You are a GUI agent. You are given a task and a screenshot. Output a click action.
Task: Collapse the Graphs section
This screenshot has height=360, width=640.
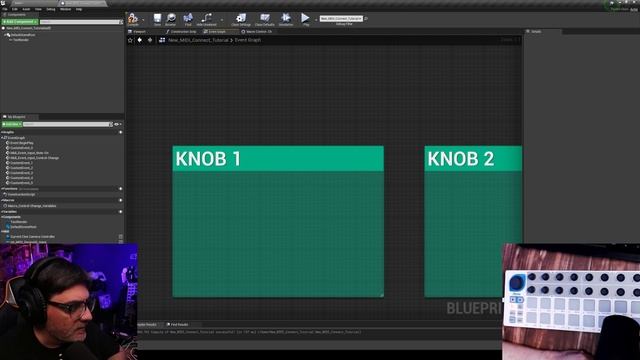[x=2, y=132]
